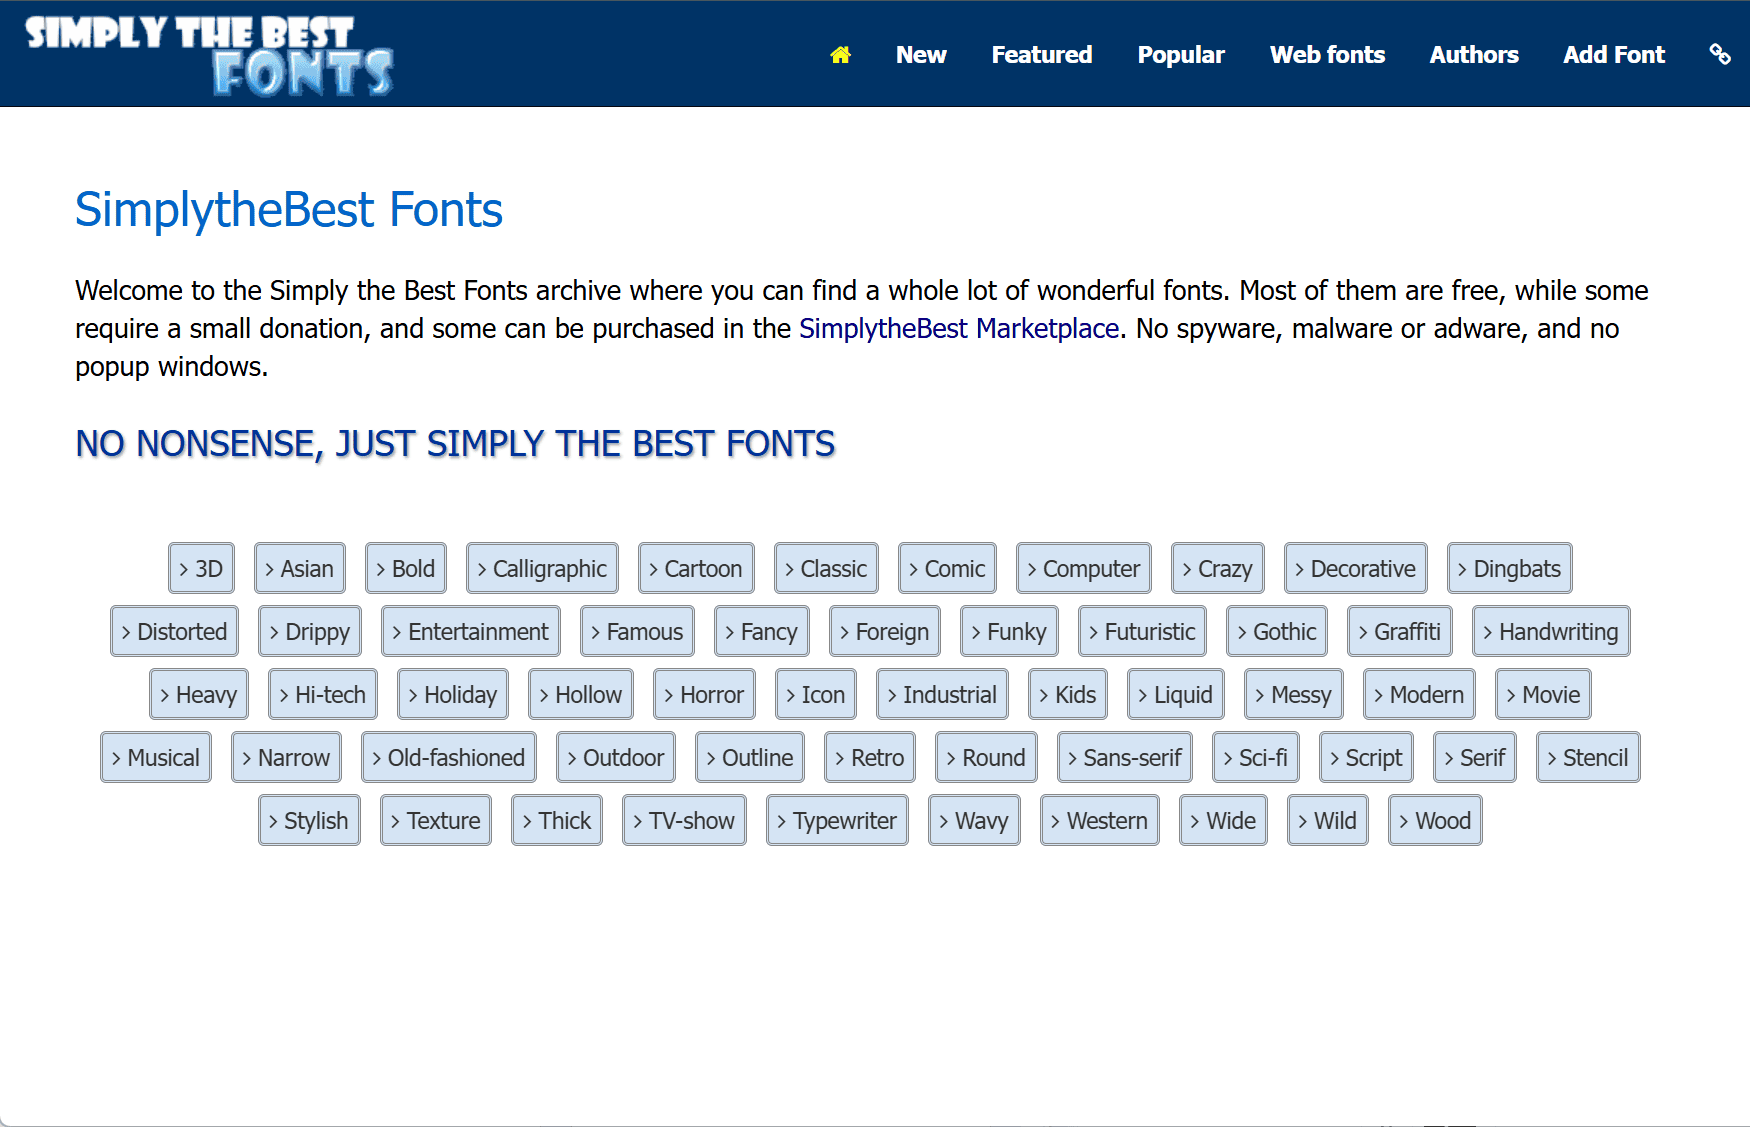This screenshot has height=1127, width=1750.
Task: Follow the SimplytheBest Marketplace link
Action: click(x=958, y=329)
